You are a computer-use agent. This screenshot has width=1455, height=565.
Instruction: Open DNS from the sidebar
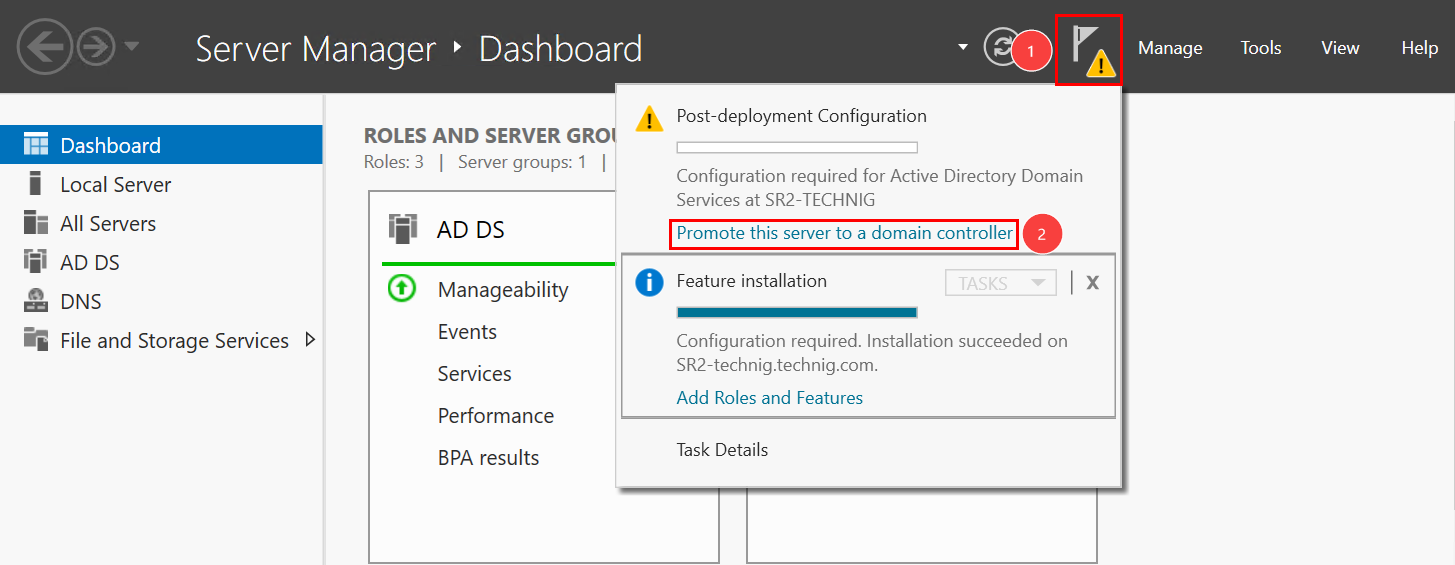[80, 301]
